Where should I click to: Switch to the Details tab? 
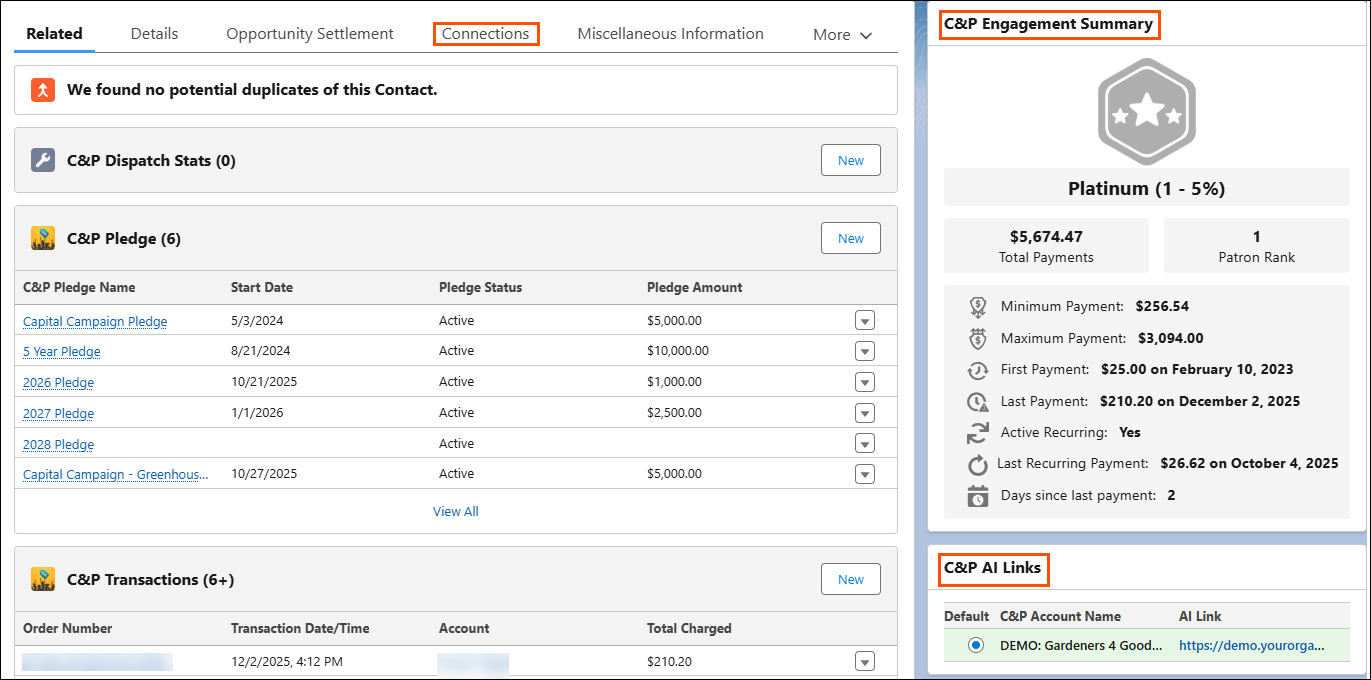click(x=154, y=33)
